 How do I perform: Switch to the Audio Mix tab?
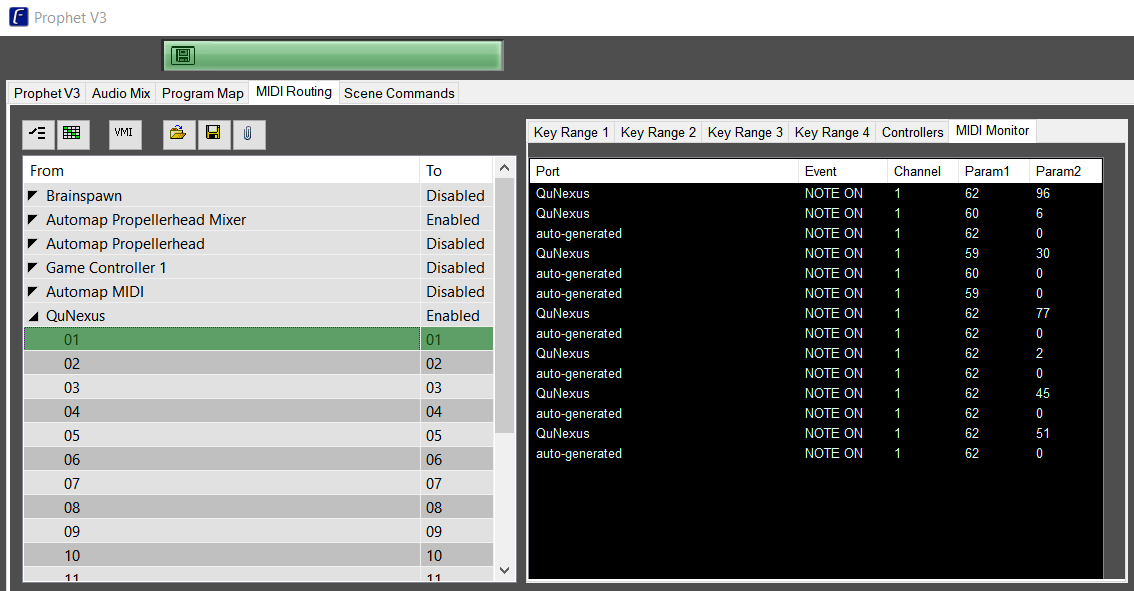click(x=121, y=93)
